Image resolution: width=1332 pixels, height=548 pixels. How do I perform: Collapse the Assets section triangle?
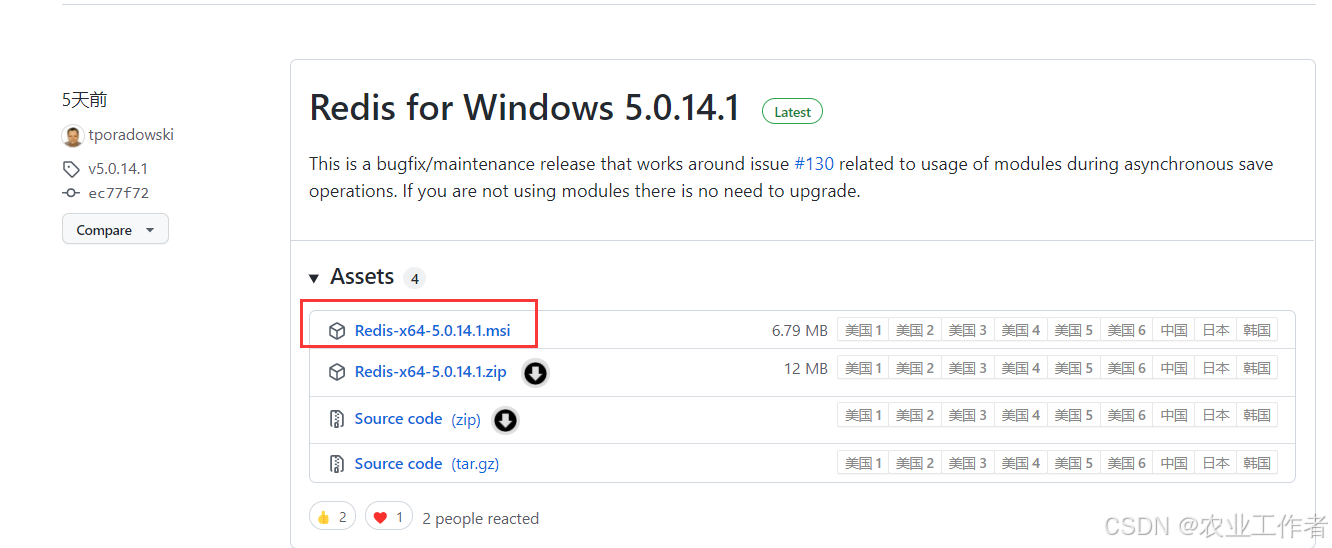coord(314,278)
